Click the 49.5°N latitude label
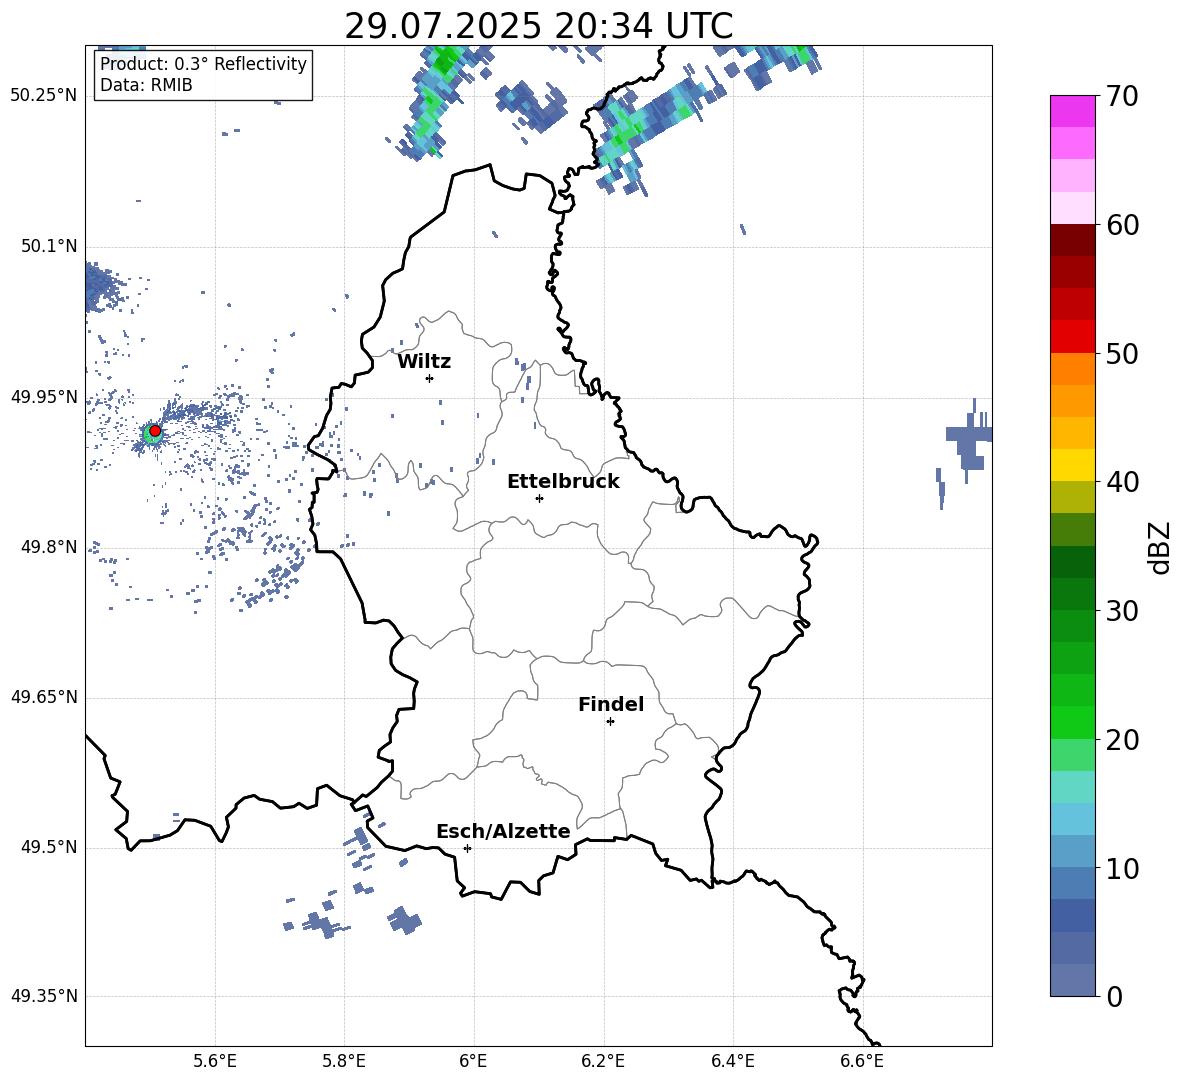The width and height of the screenshot is (1184, 1081). click(x=49, y=848)
